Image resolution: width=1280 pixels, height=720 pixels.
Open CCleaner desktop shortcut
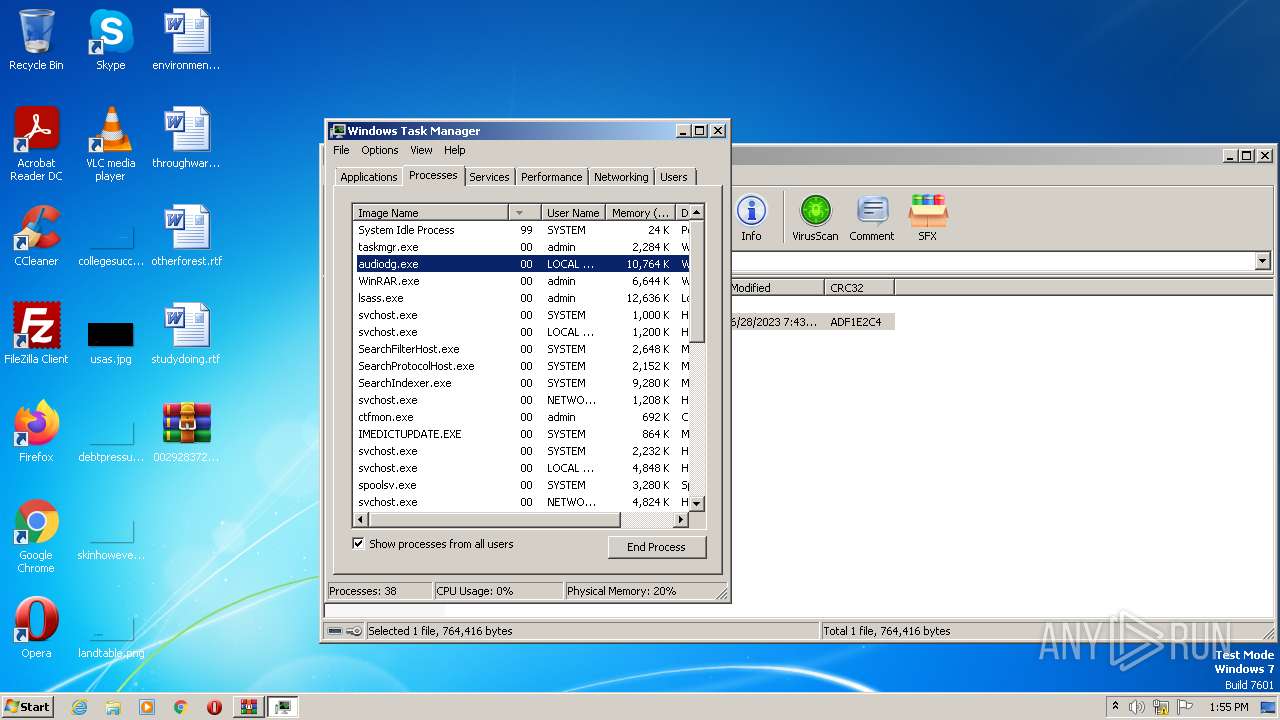[x=36, y=236]
